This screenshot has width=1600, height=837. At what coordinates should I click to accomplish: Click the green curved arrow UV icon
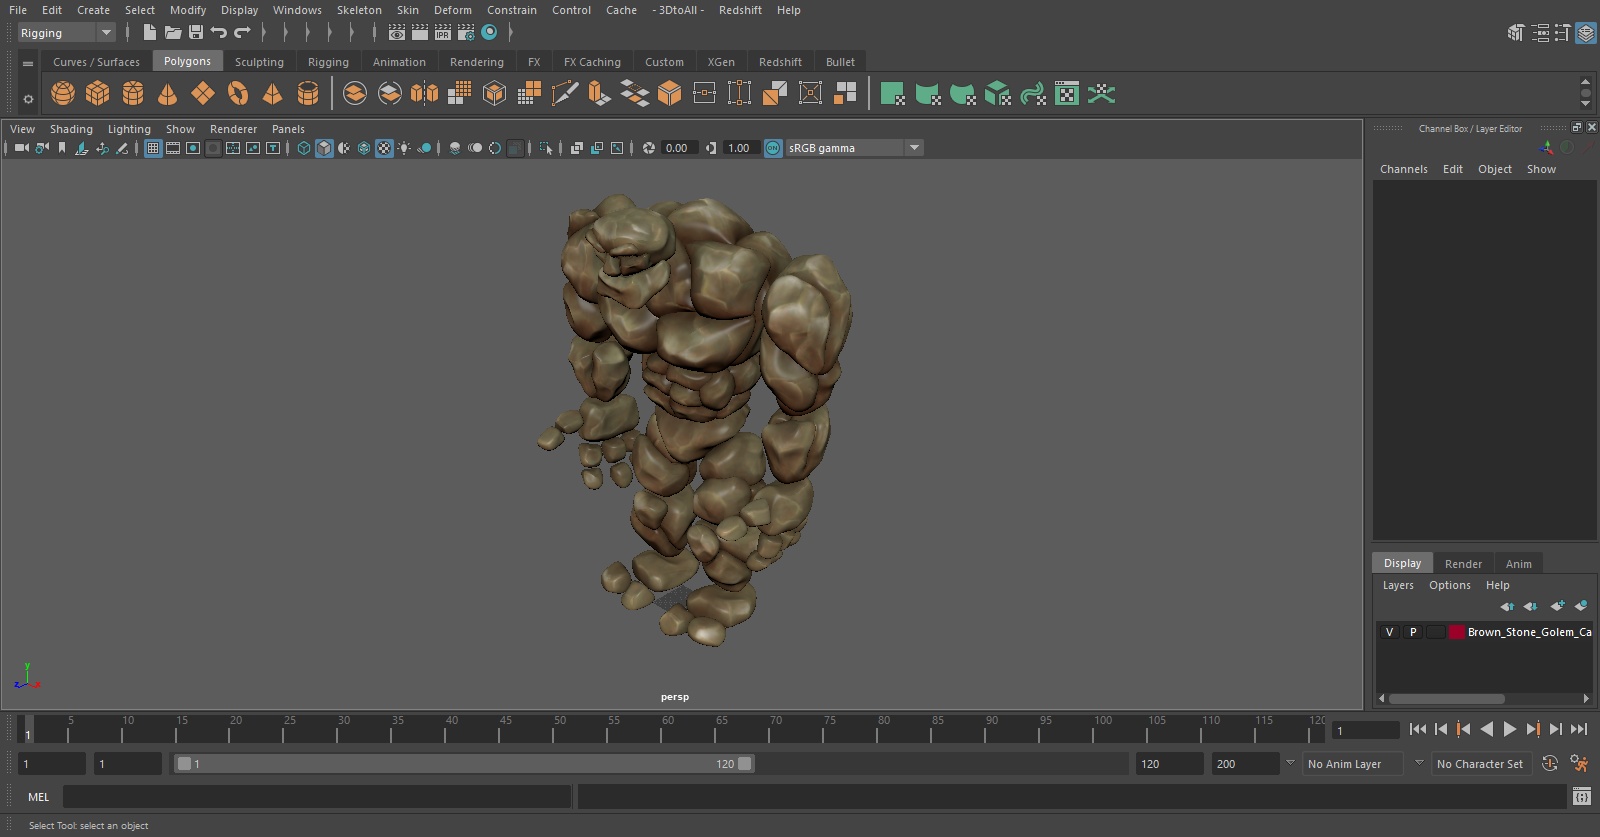1032,94
